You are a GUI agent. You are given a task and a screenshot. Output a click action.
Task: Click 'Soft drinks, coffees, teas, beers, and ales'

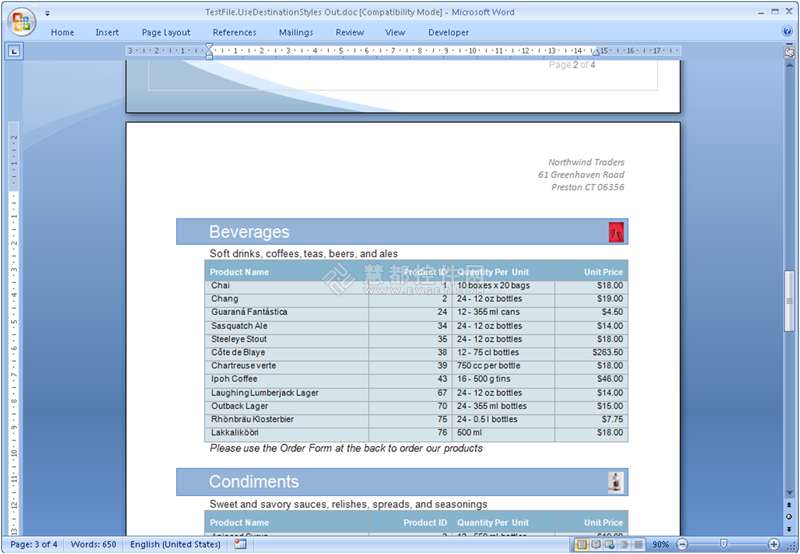coord(304,254)
